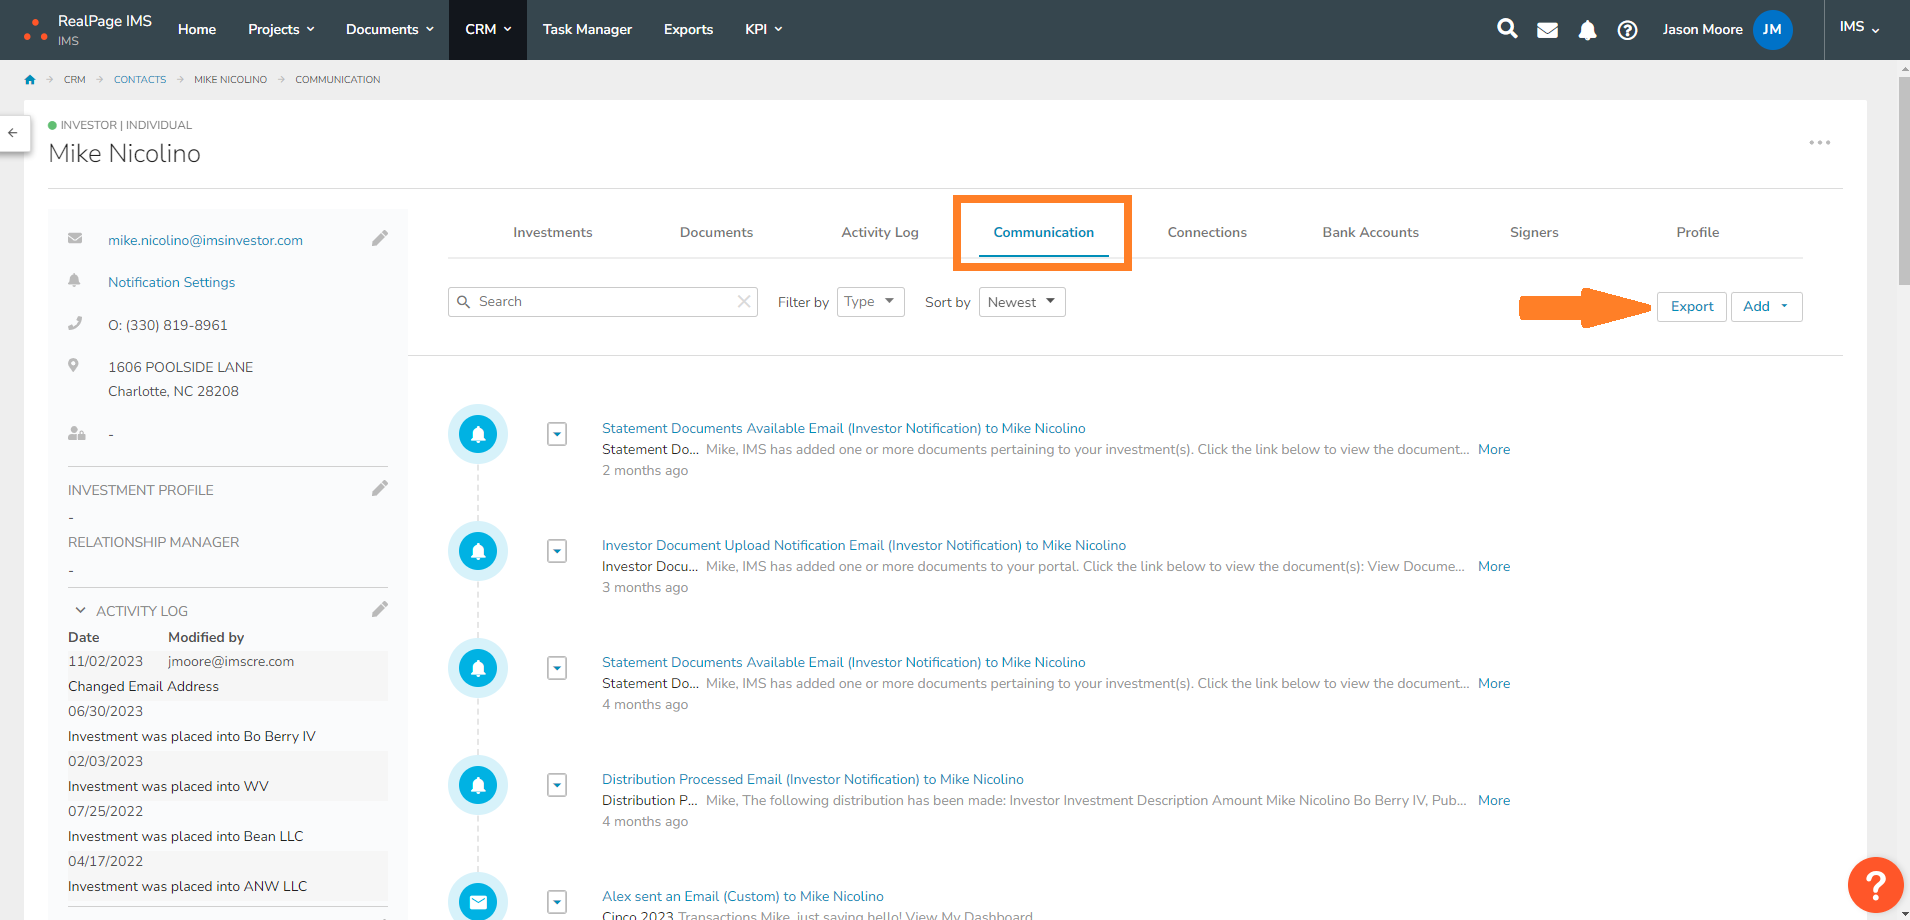Click the search magnifier icon in top bar
This screenshot has height=920, width=1910.
click(x=1506, y=29)
